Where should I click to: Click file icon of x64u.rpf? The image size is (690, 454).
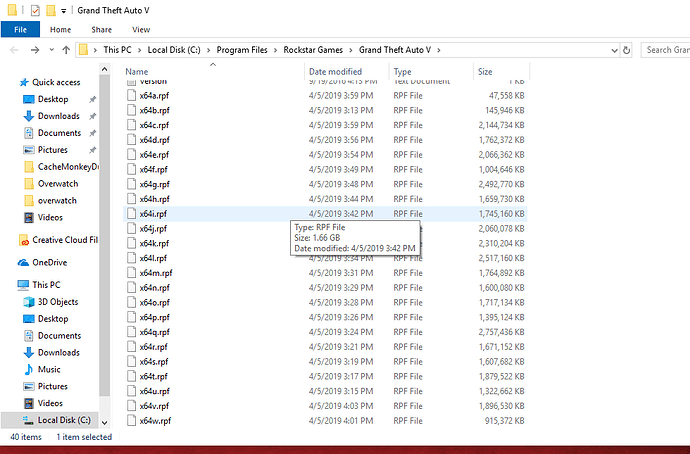pos(131,391)
